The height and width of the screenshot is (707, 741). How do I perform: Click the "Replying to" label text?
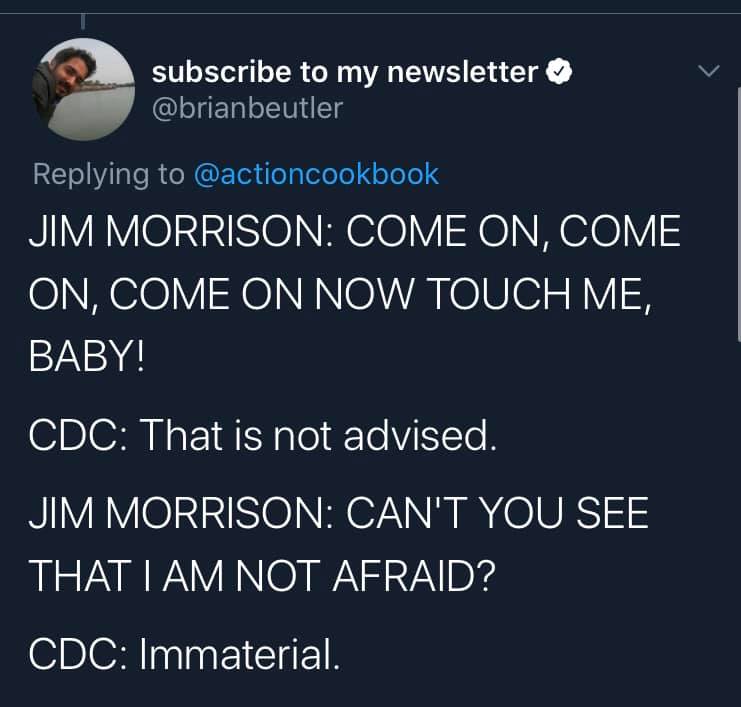coord(109,174)
